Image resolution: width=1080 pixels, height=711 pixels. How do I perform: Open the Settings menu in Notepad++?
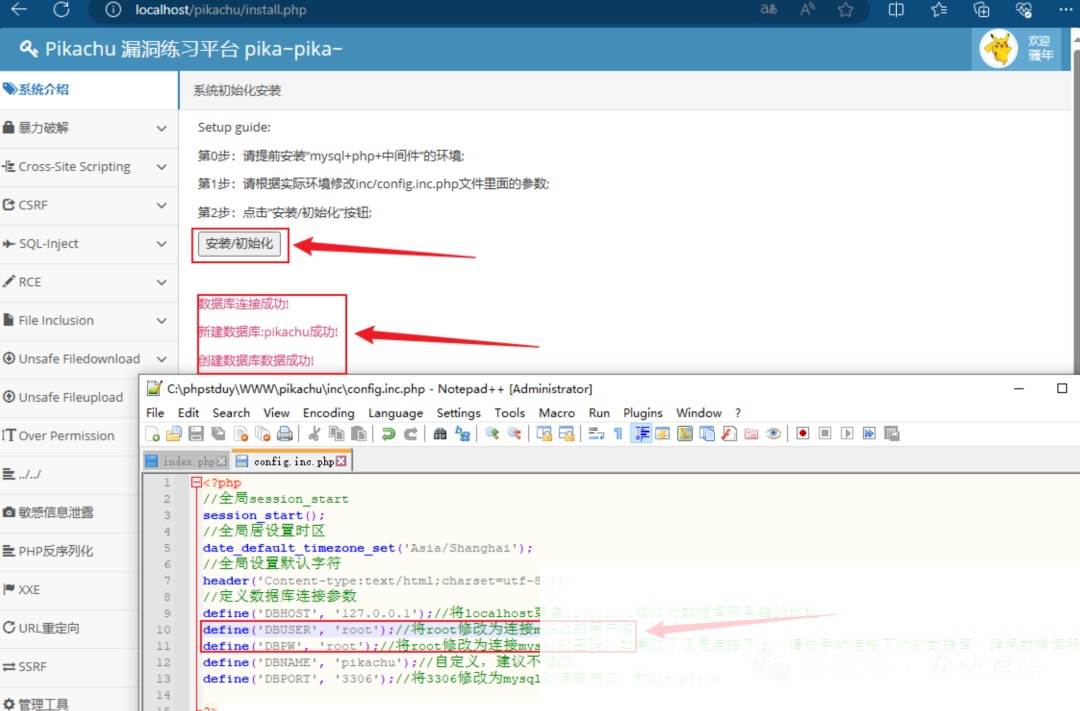458,413
